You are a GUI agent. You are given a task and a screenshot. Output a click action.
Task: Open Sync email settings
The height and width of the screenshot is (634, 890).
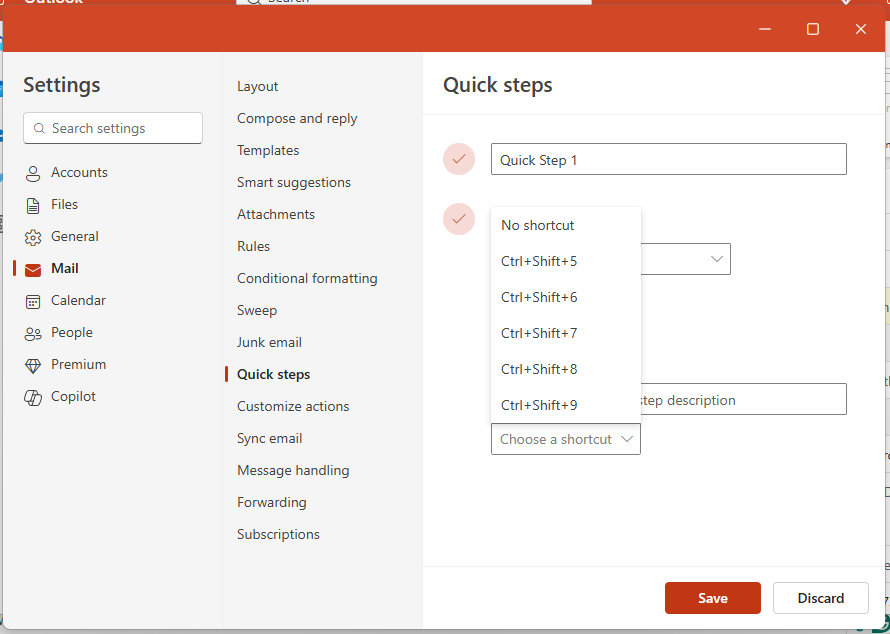[269, 438]
